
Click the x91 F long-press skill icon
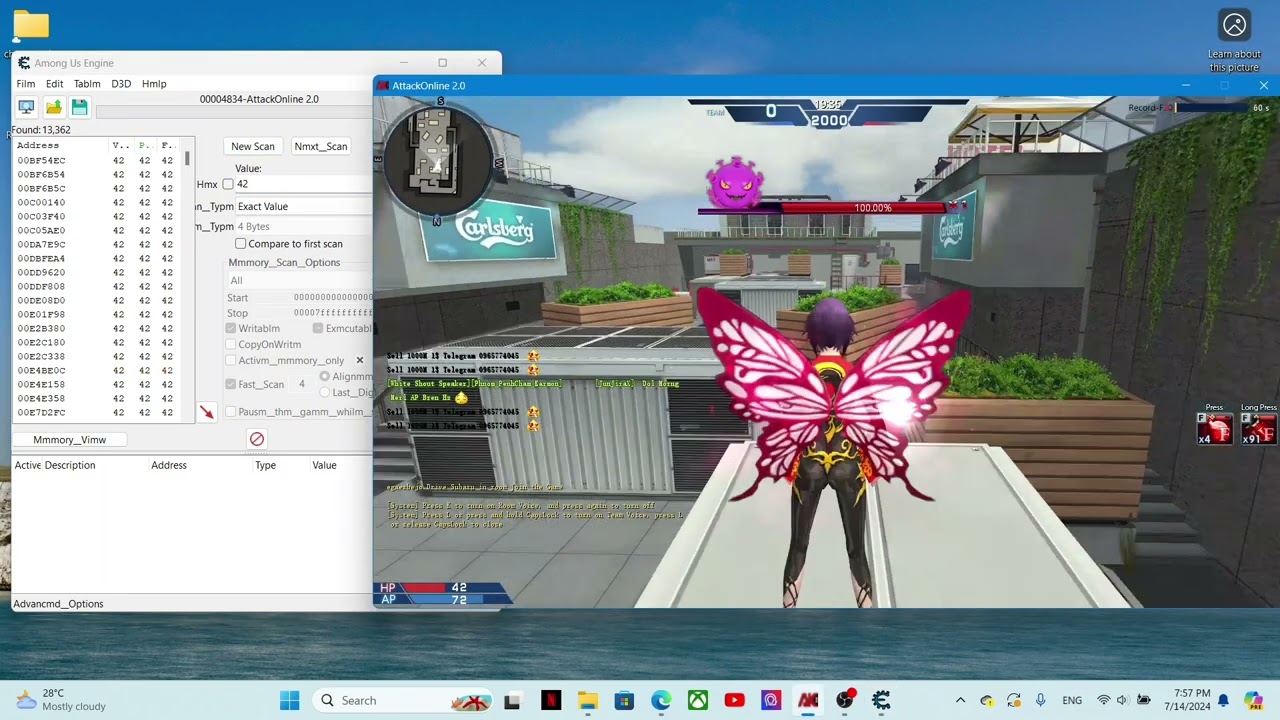[x=1258, y=430]
